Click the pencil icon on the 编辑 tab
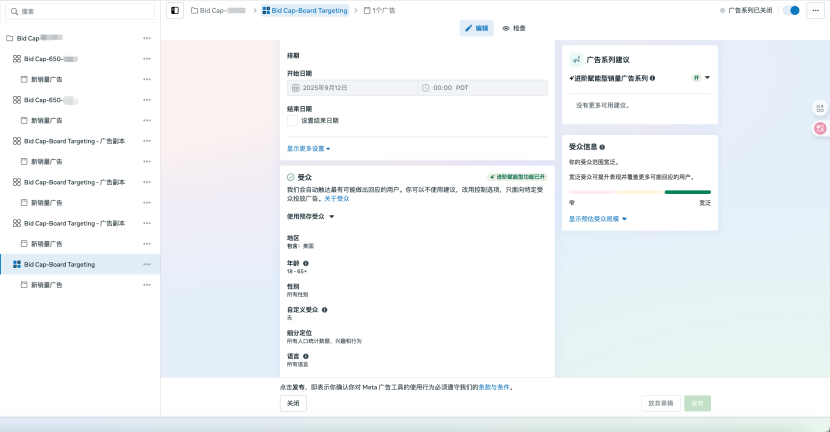The height and width of the screenshot is (432, 830). [468, 28]
